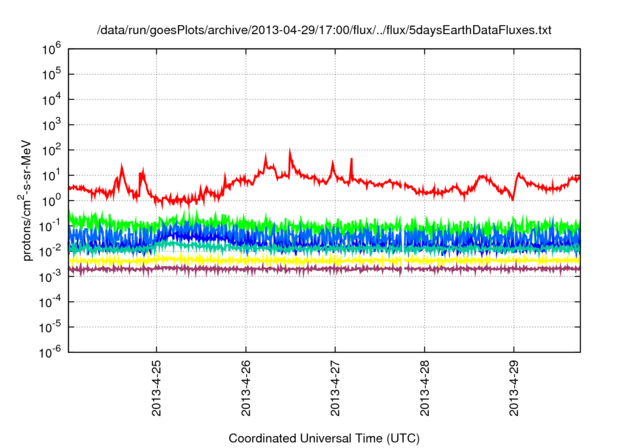Screen dimensions: 640x448
Task: Select the 10^-2 y-axis tick label
Action: [50, 251]
